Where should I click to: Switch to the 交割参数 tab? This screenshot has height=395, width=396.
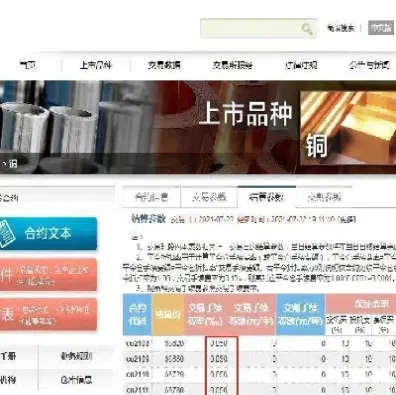click(324, 197)
